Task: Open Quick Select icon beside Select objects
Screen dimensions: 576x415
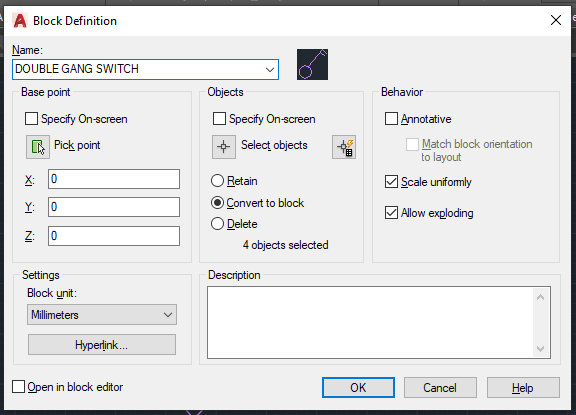Action: tap(344, 147)
